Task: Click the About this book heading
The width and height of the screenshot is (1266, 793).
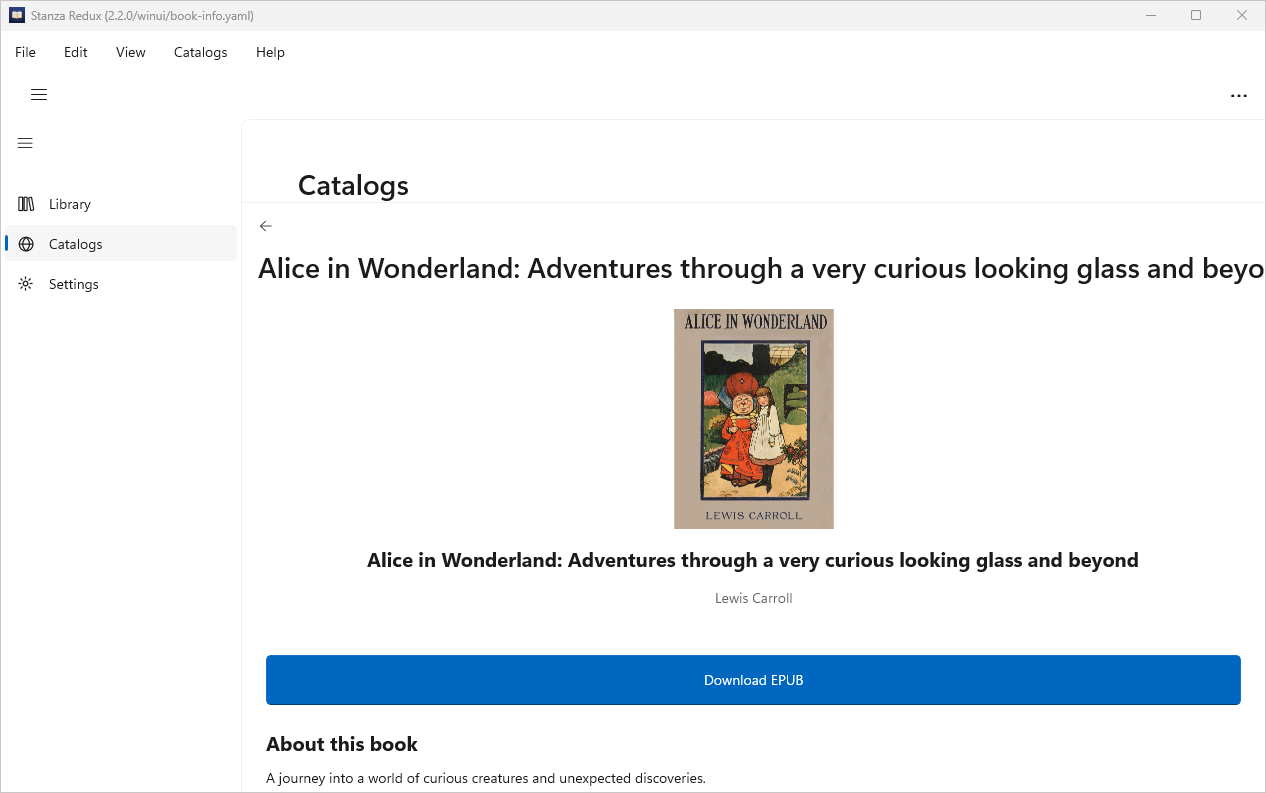Action: coord(342,744)
